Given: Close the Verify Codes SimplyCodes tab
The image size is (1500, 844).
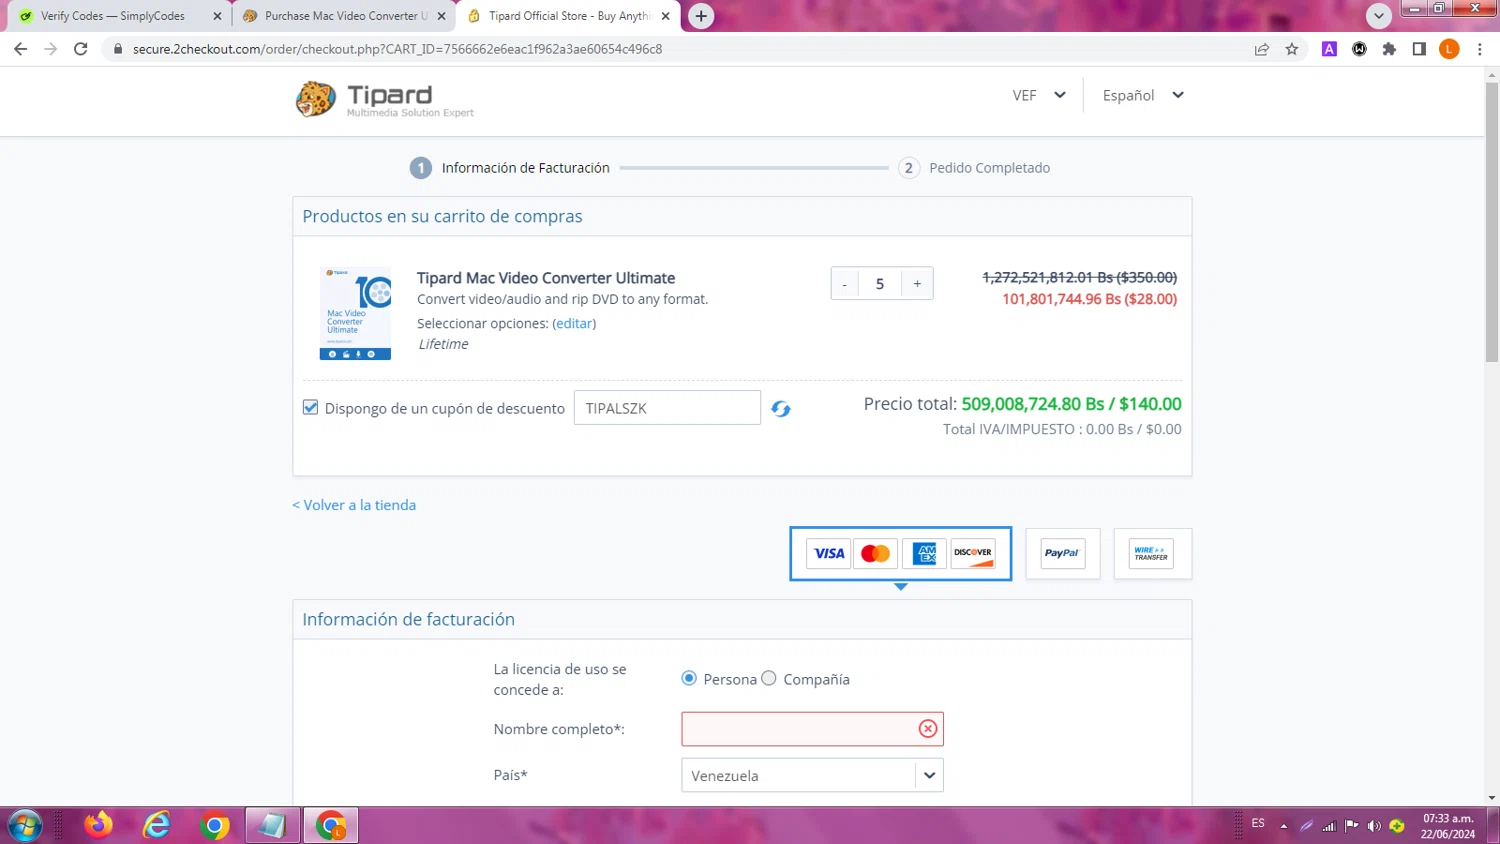Looking at the screenshot, I should (217, 16).
